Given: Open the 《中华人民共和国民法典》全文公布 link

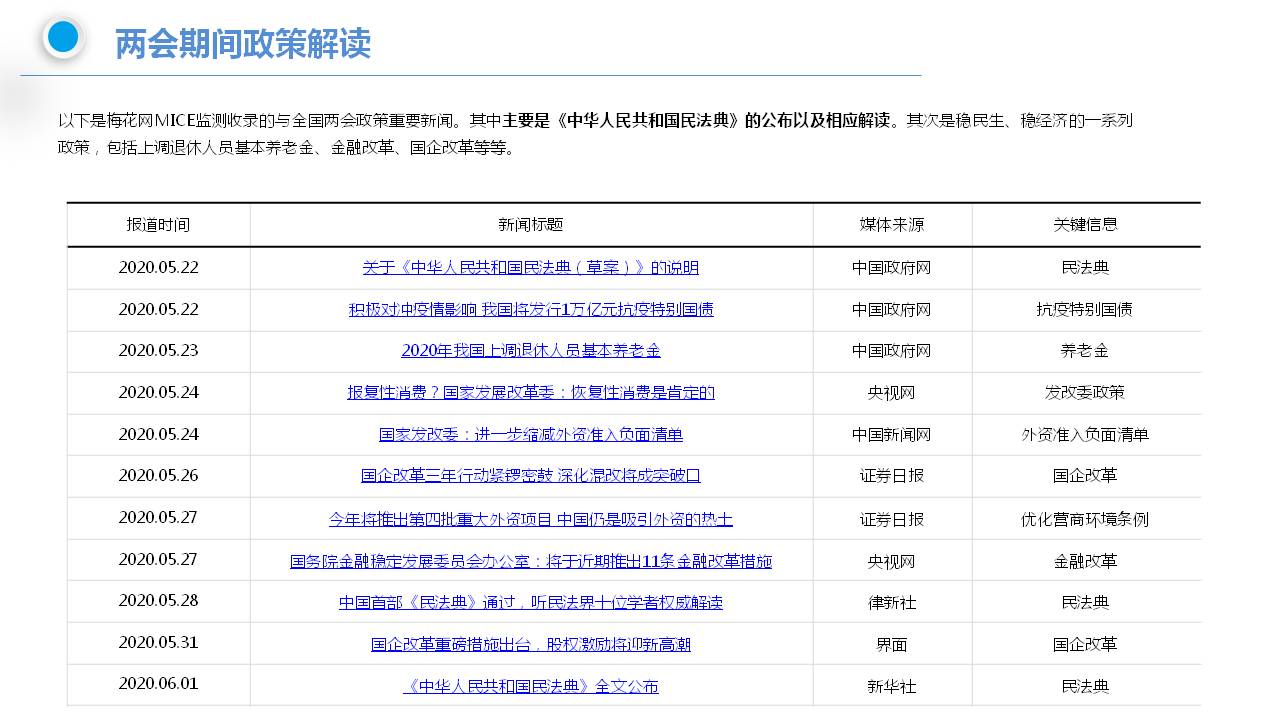Looking at the screenshot, I should (x=530, y=687).
